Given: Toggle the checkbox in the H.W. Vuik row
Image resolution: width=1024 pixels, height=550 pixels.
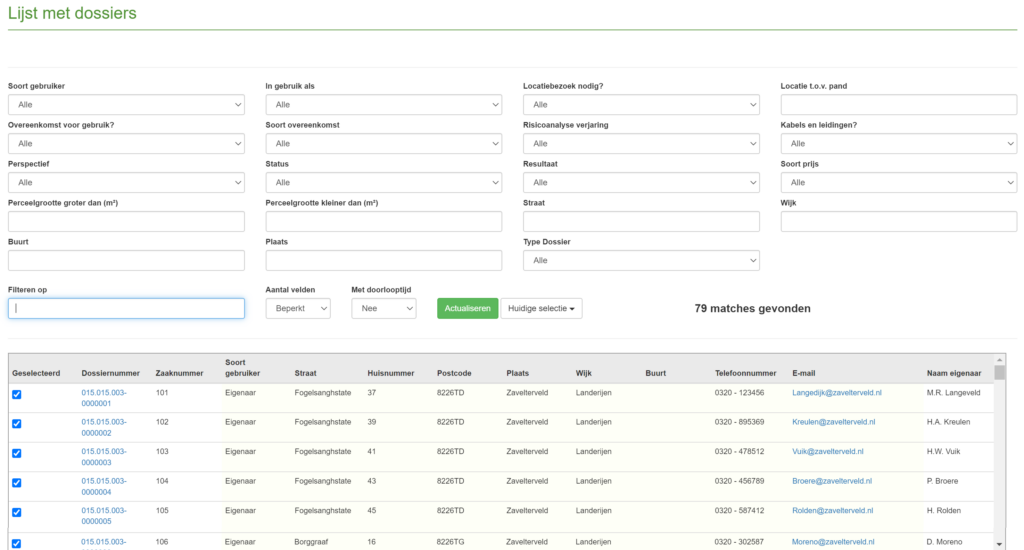Looking at the screenshot, I should click(16, 453).
